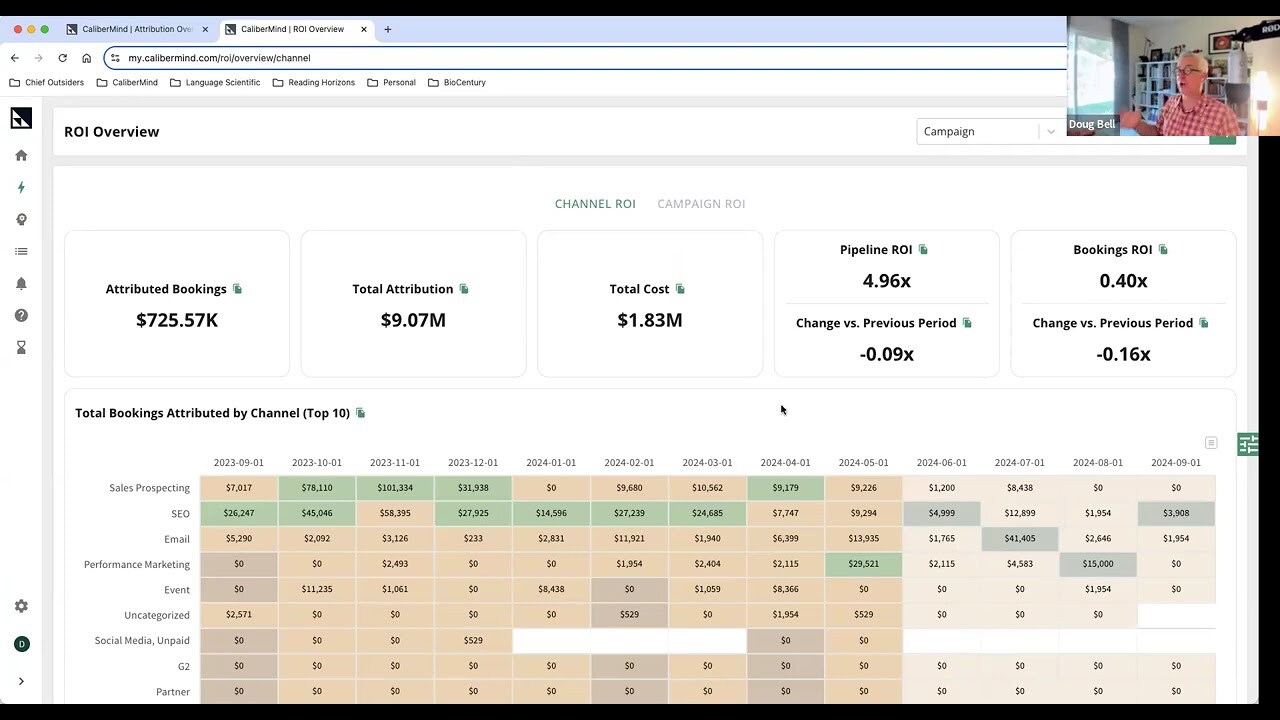Switch to the CAMPAIGN ROI tab
Image resolution: width=1280 pixels, height=720 pixels.
tap(701, 203)
